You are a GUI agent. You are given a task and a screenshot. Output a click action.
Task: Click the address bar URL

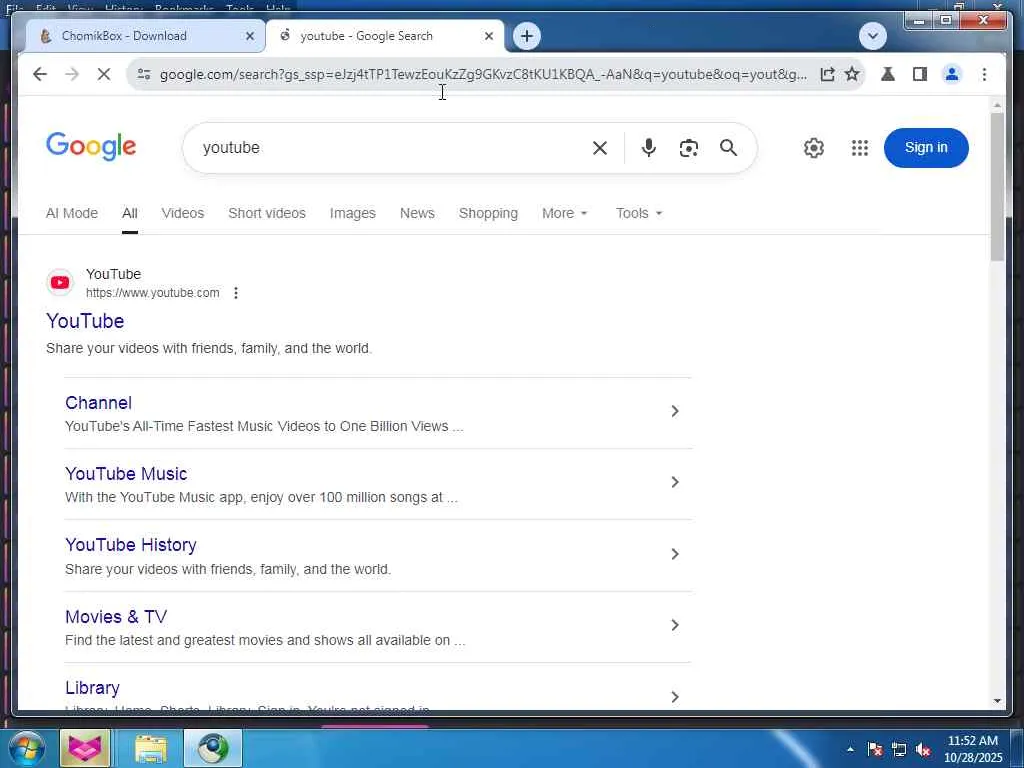point(483,74)
